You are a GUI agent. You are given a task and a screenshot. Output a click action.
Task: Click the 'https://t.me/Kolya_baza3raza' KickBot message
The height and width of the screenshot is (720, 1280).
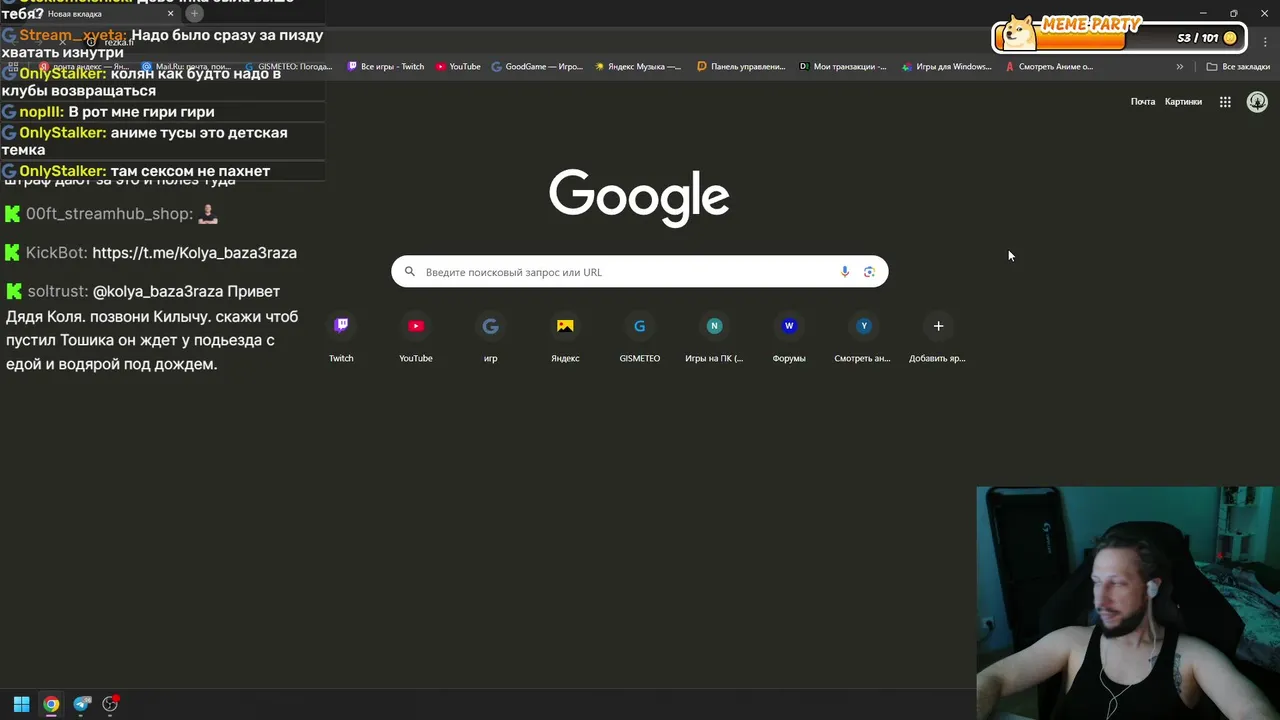[x=194, y=253]
